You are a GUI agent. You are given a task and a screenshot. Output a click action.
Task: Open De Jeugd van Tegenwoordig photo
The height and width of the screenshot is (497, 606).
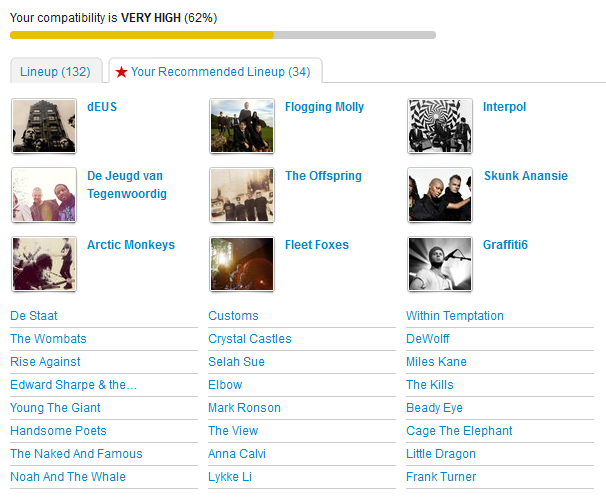44,195
